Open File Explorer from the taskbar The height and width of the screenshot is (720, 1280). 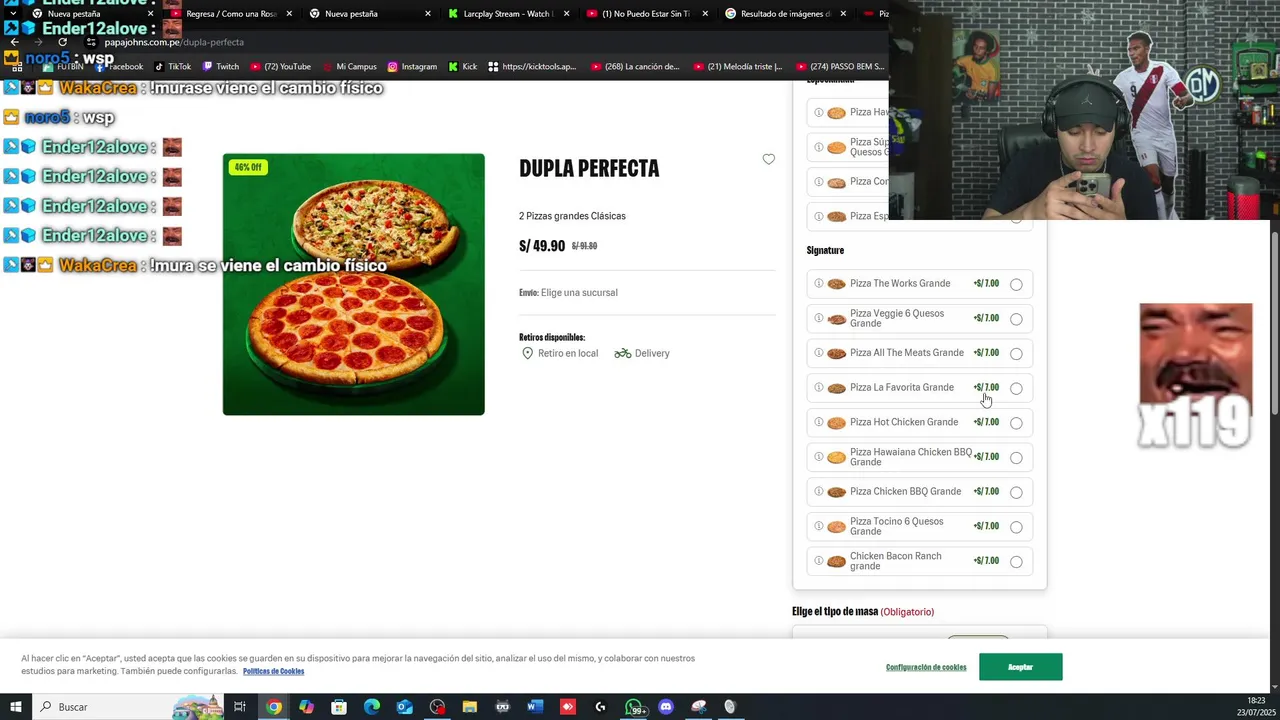tap(470, 707)
